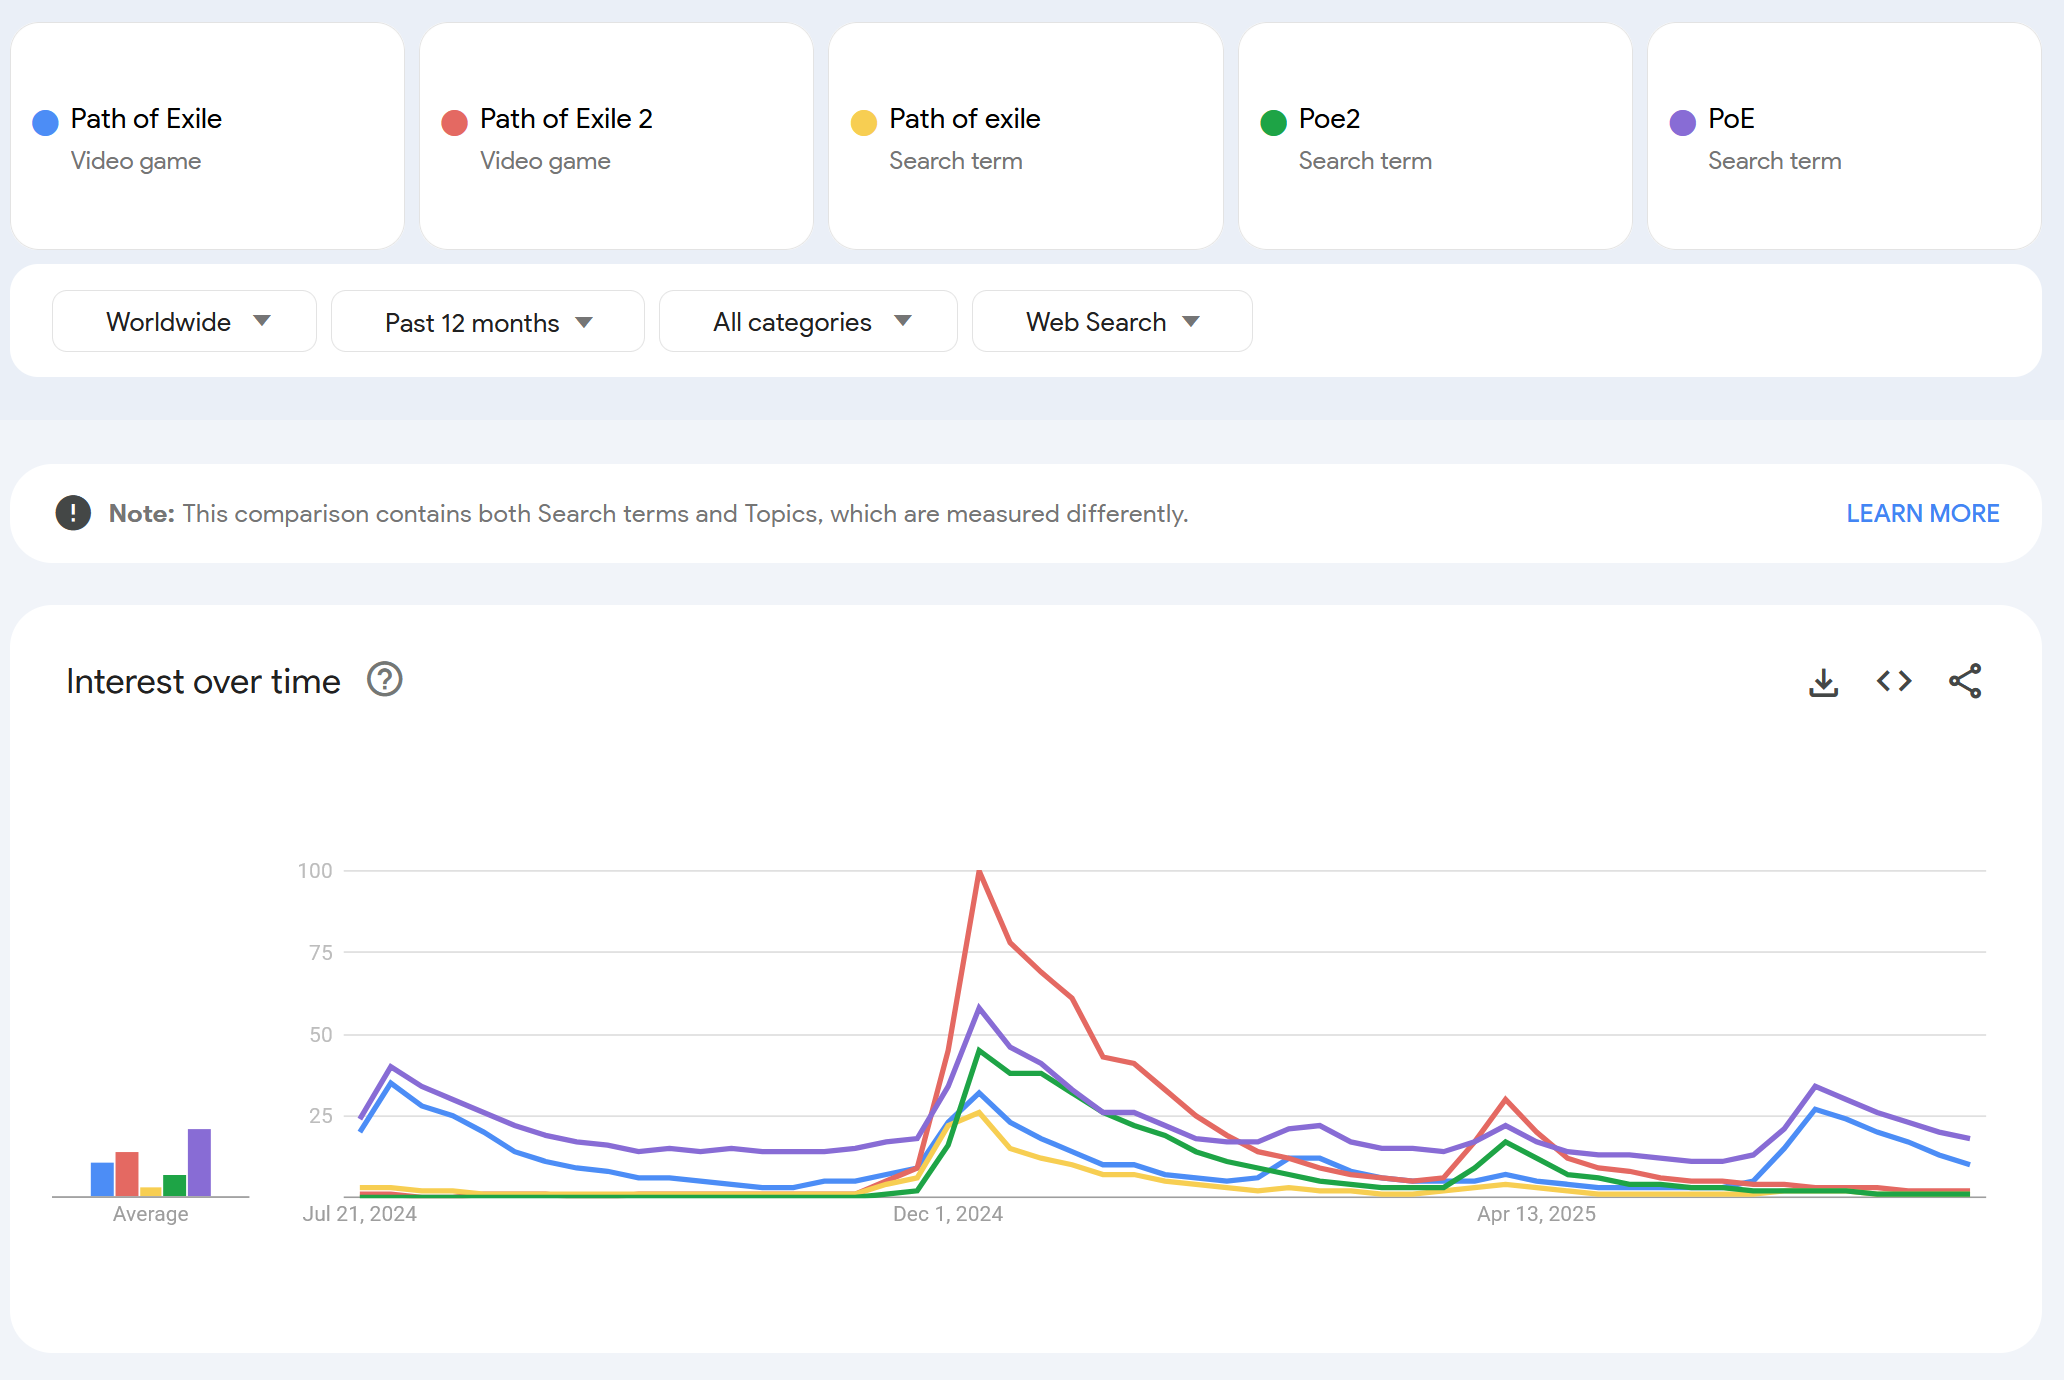Screen dimensions: 2064x1380
Task: Select the Poe2 search term card
Action: coord(1435,136)
